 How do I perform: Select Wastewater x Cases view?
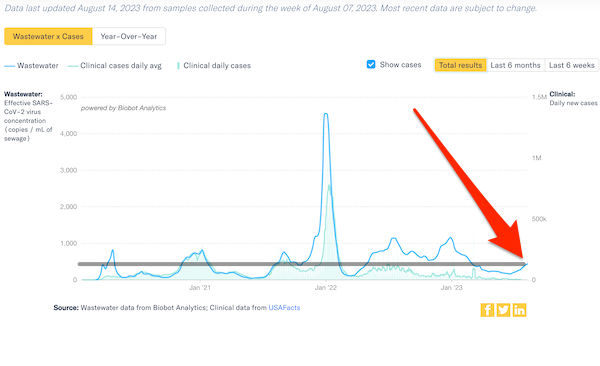(x=48, y=36)
